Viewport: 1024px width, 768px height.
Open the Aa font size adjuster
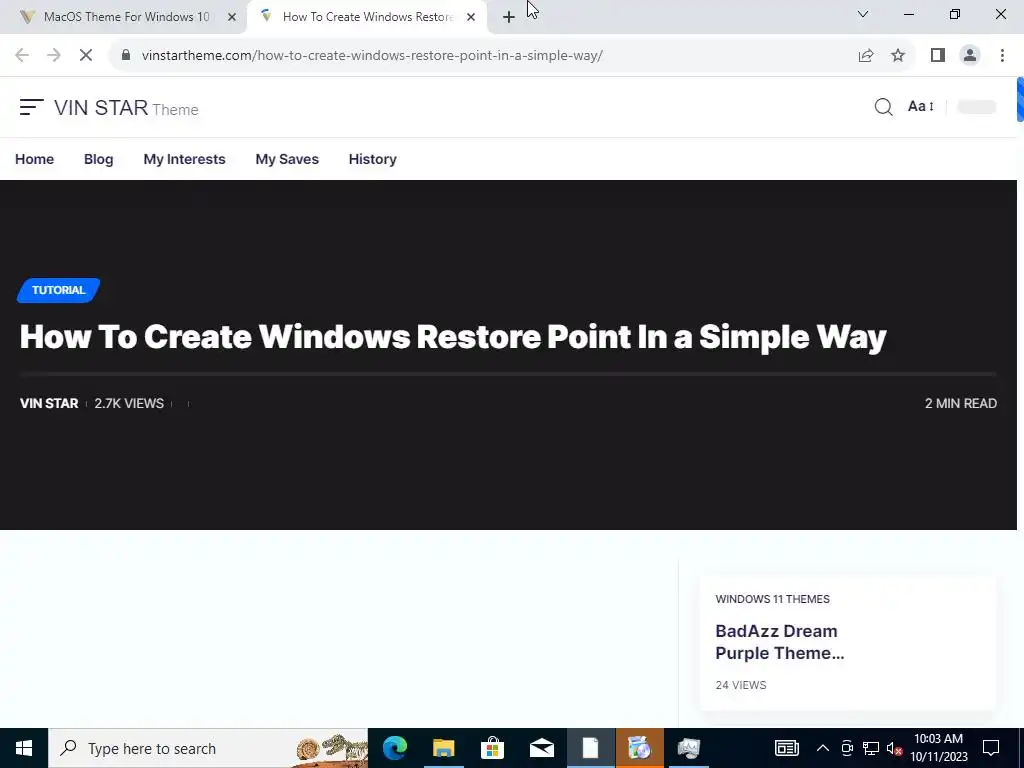[921, 106]
